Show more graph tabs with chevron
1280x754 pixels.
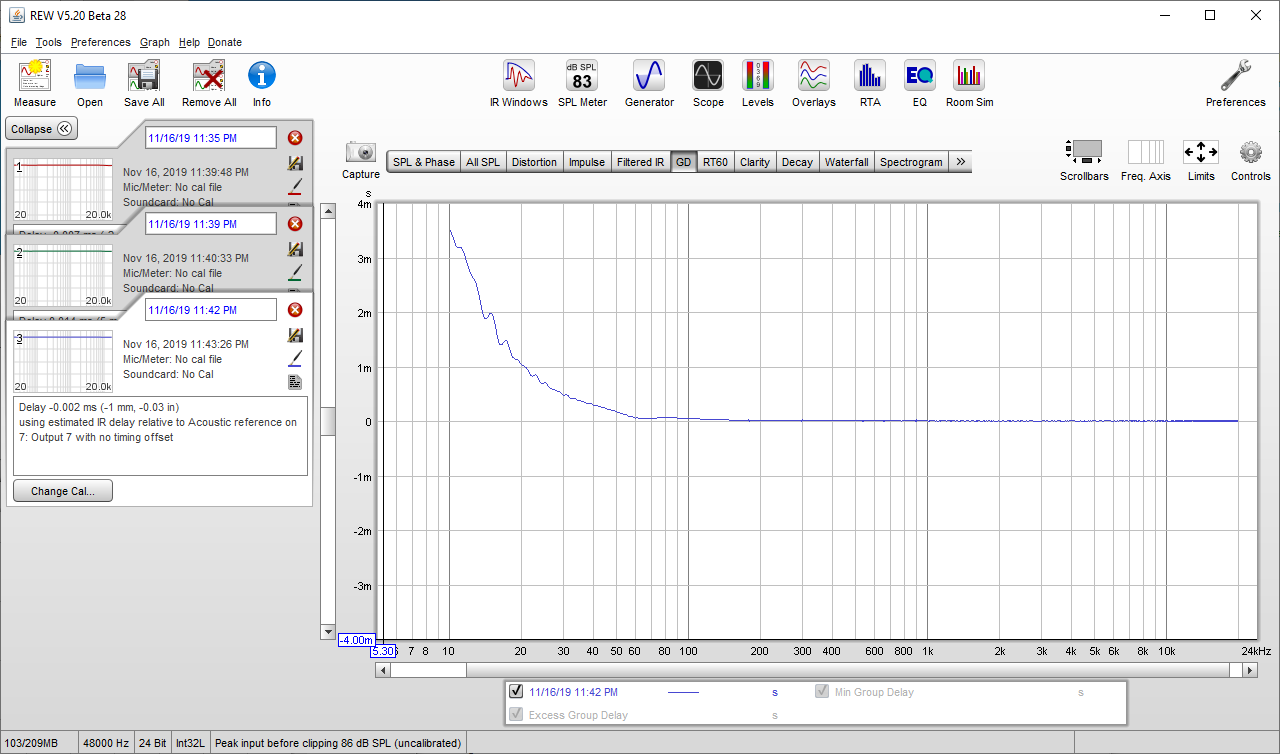coord(960,162)
